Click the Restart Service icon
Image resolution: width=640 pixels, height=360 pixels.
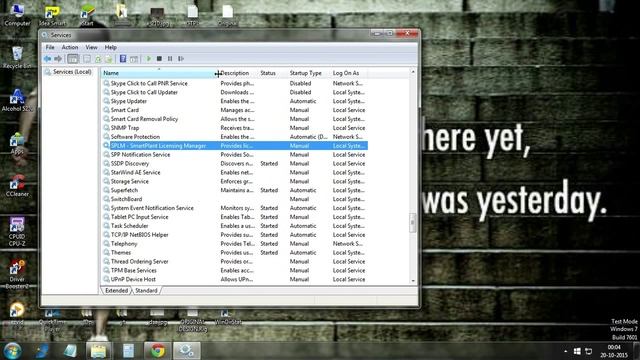181,59
